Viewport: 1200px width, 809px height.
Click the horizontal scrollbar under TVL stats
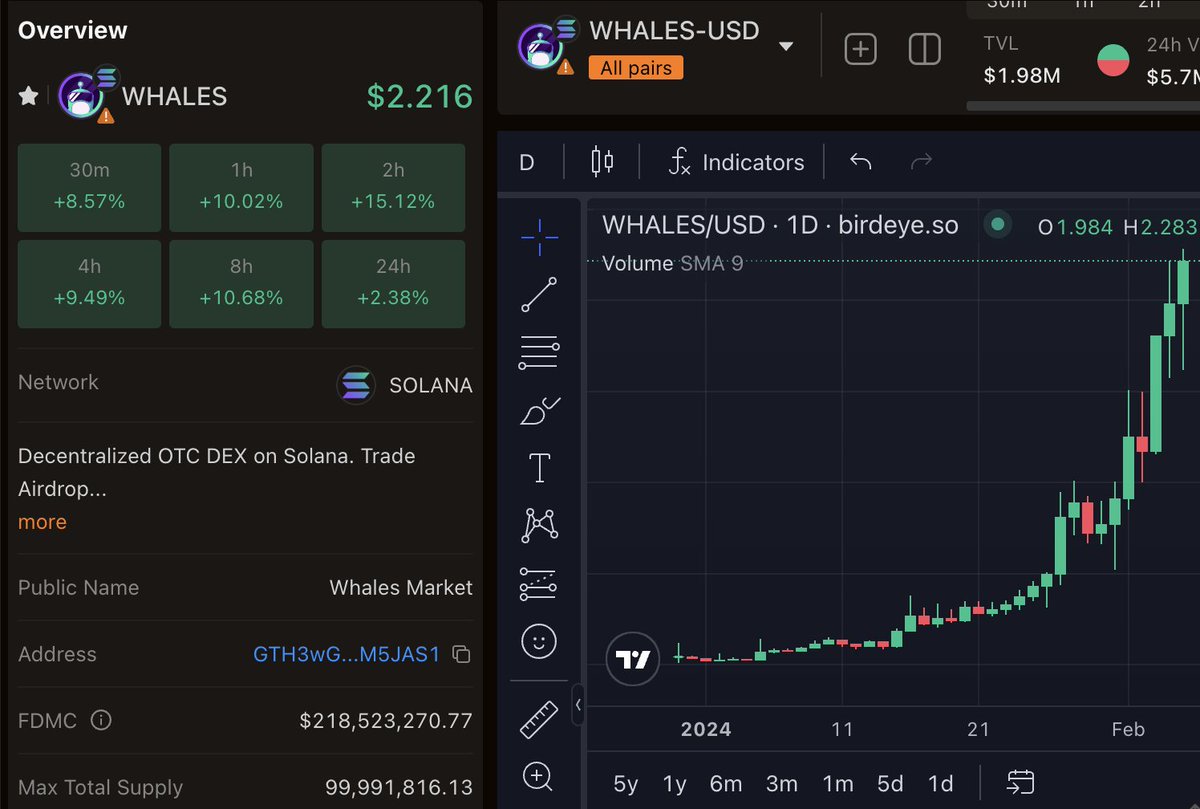point(1083,106)
